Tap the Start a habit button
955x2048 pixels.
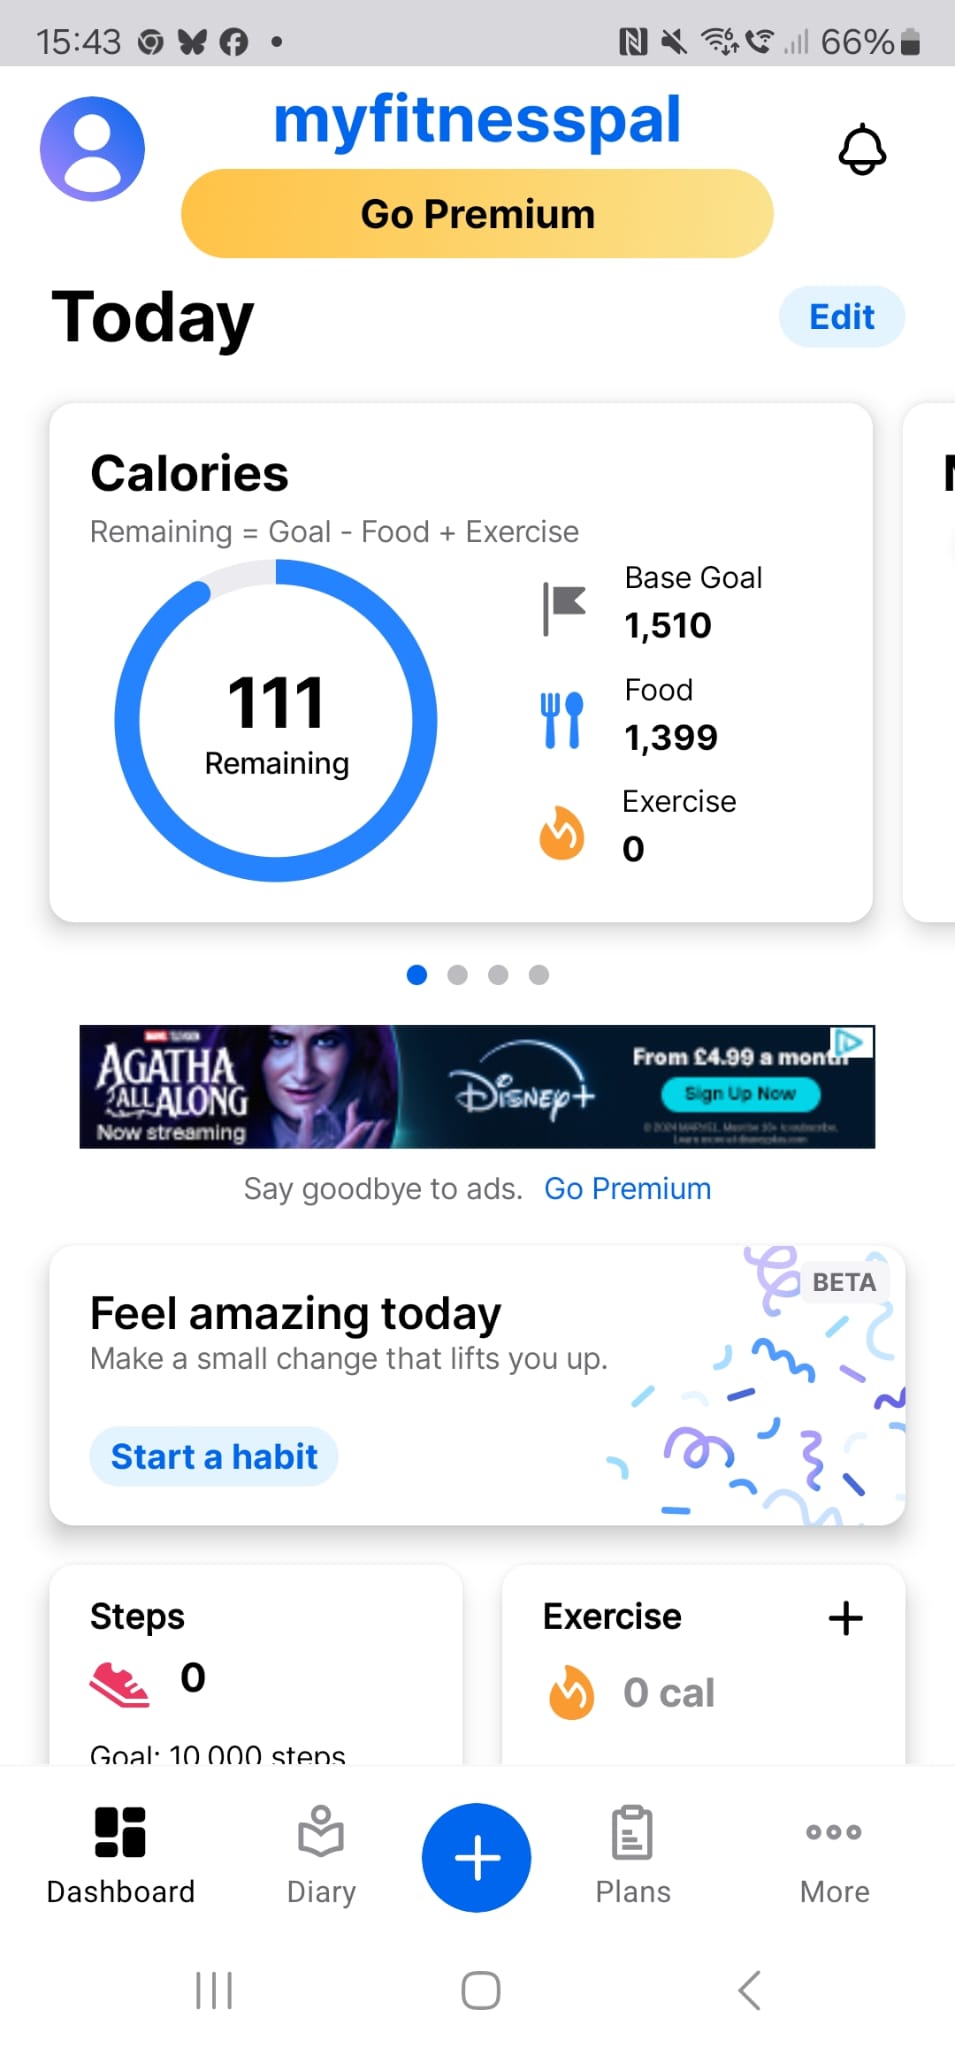[214, 1457]
